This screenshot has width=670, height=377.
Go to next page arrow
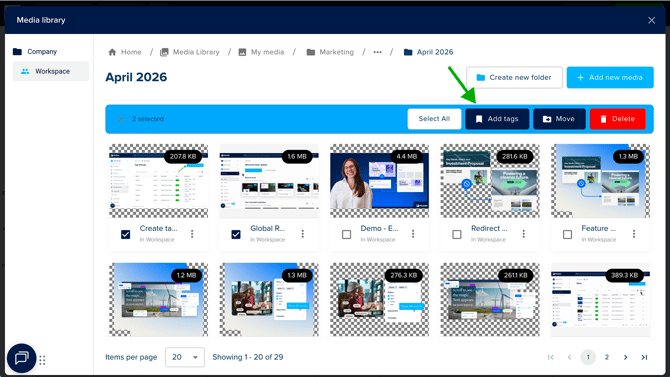tap(626, 357)
